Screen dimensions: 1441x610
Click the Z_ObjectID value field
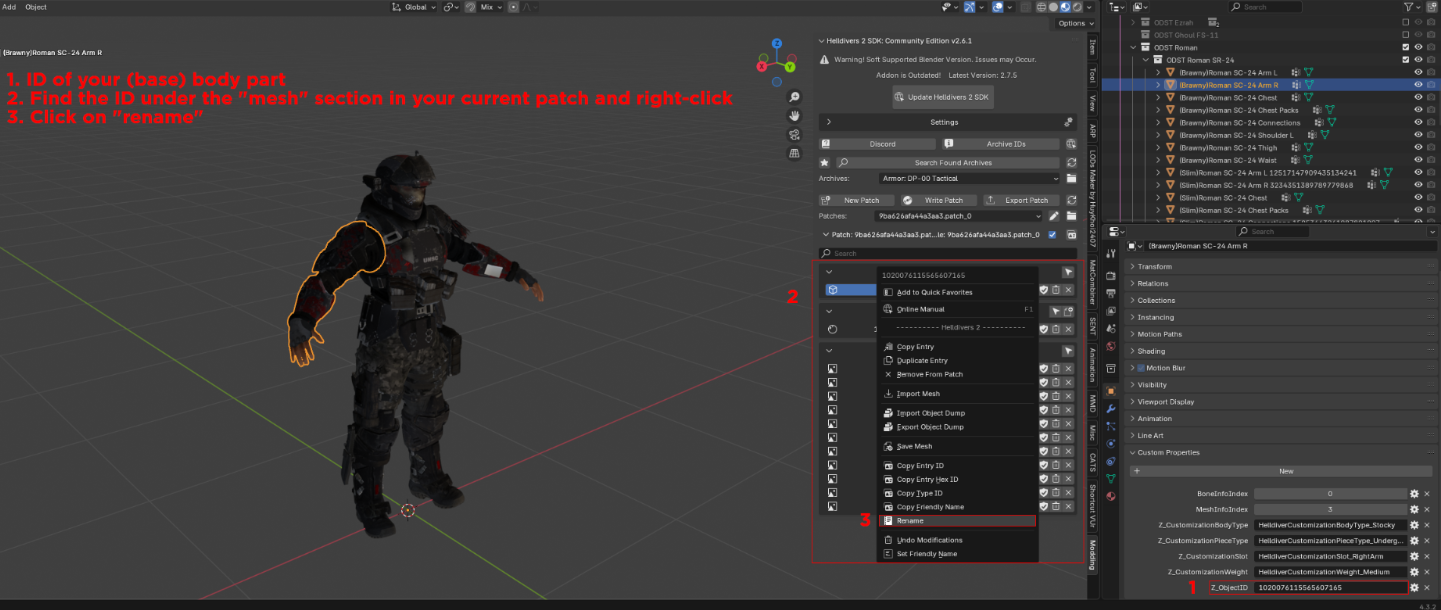pos(1330,588)
